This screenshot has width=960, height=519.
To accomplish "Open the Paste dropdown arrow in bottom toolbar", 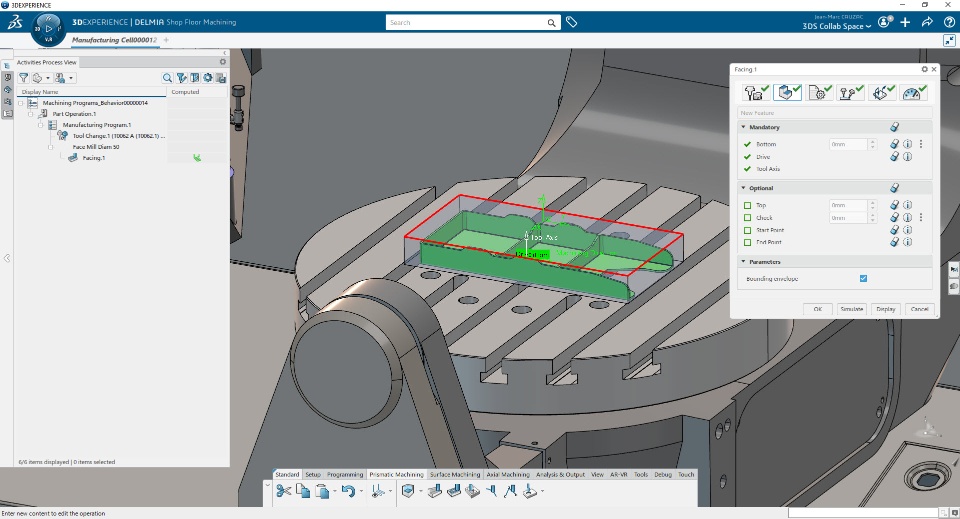I will 334,491.
